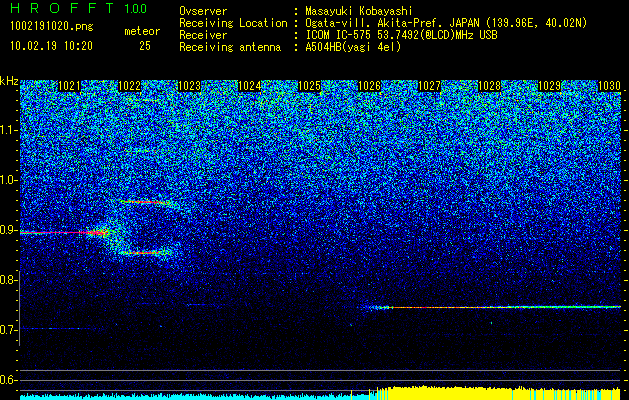Viewport: 629px width, 400px height.
Task: Select the 1.00 version number
Action: [136, 8]
